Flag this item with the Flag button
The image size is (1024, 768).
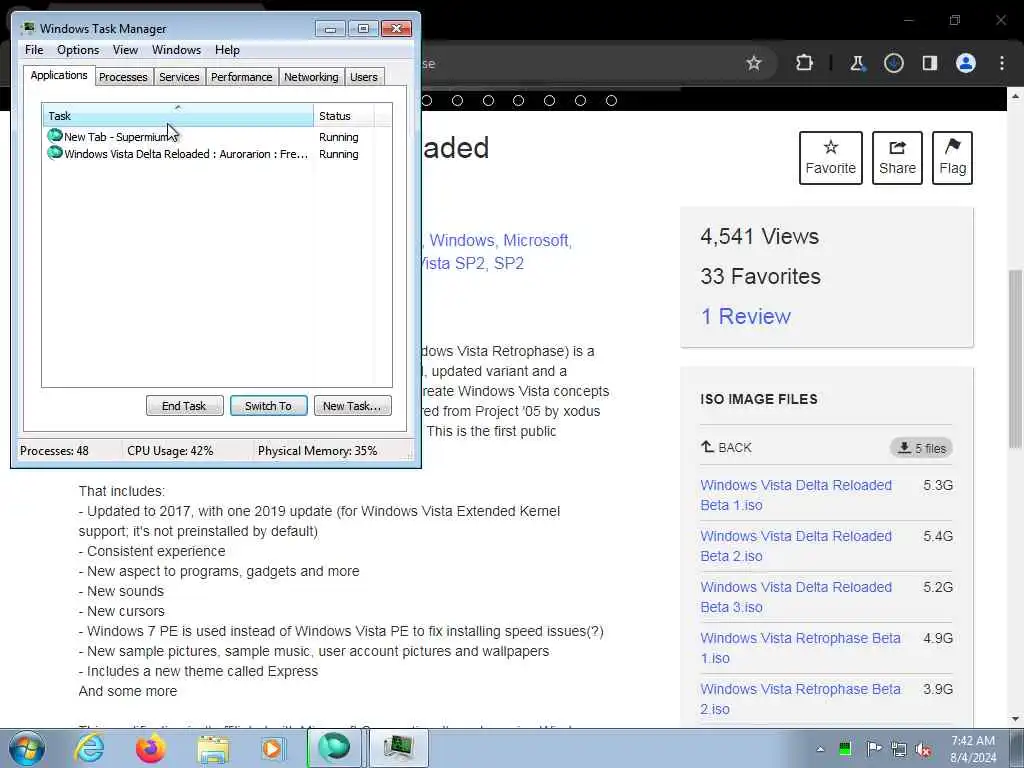click(952, 158)
